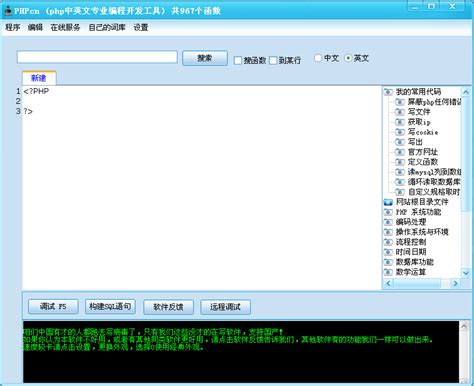
Task: Click the 搜索 button
Action: pyautogui.click(x=205, y=58)
